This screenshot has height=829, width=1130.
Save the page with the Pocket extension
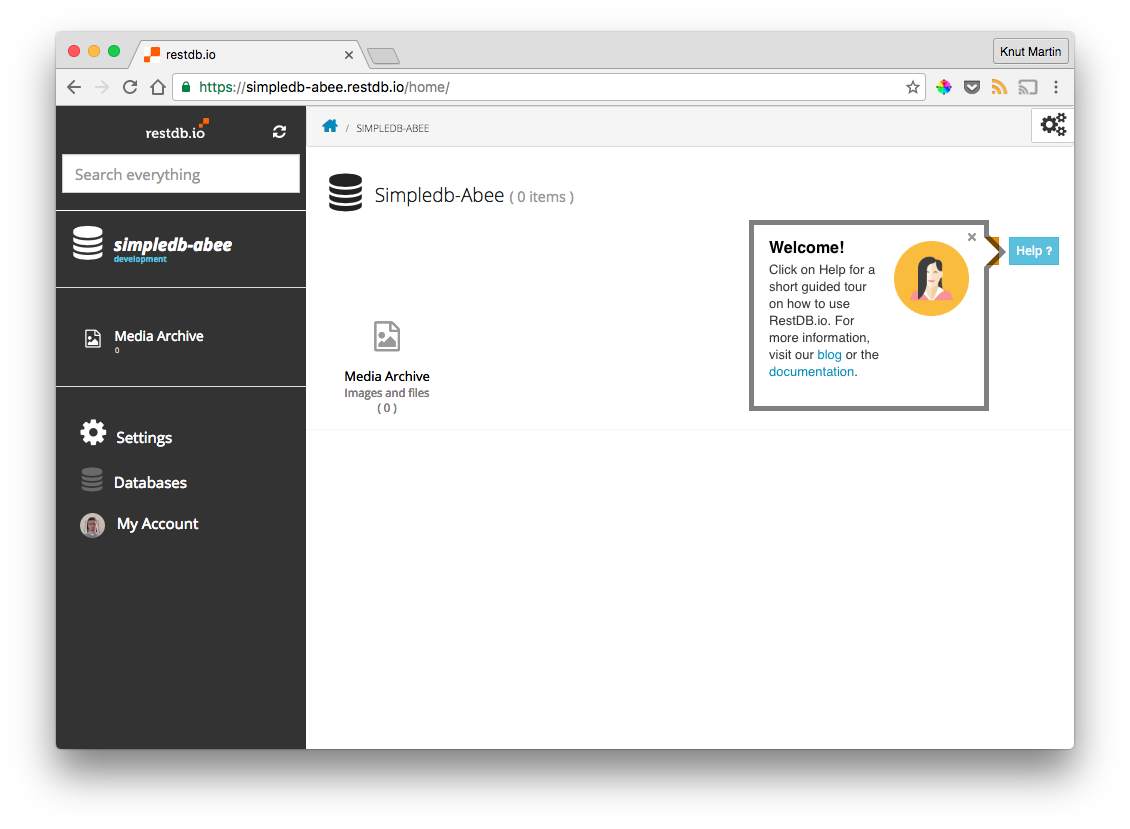click(x=971, y=87)
